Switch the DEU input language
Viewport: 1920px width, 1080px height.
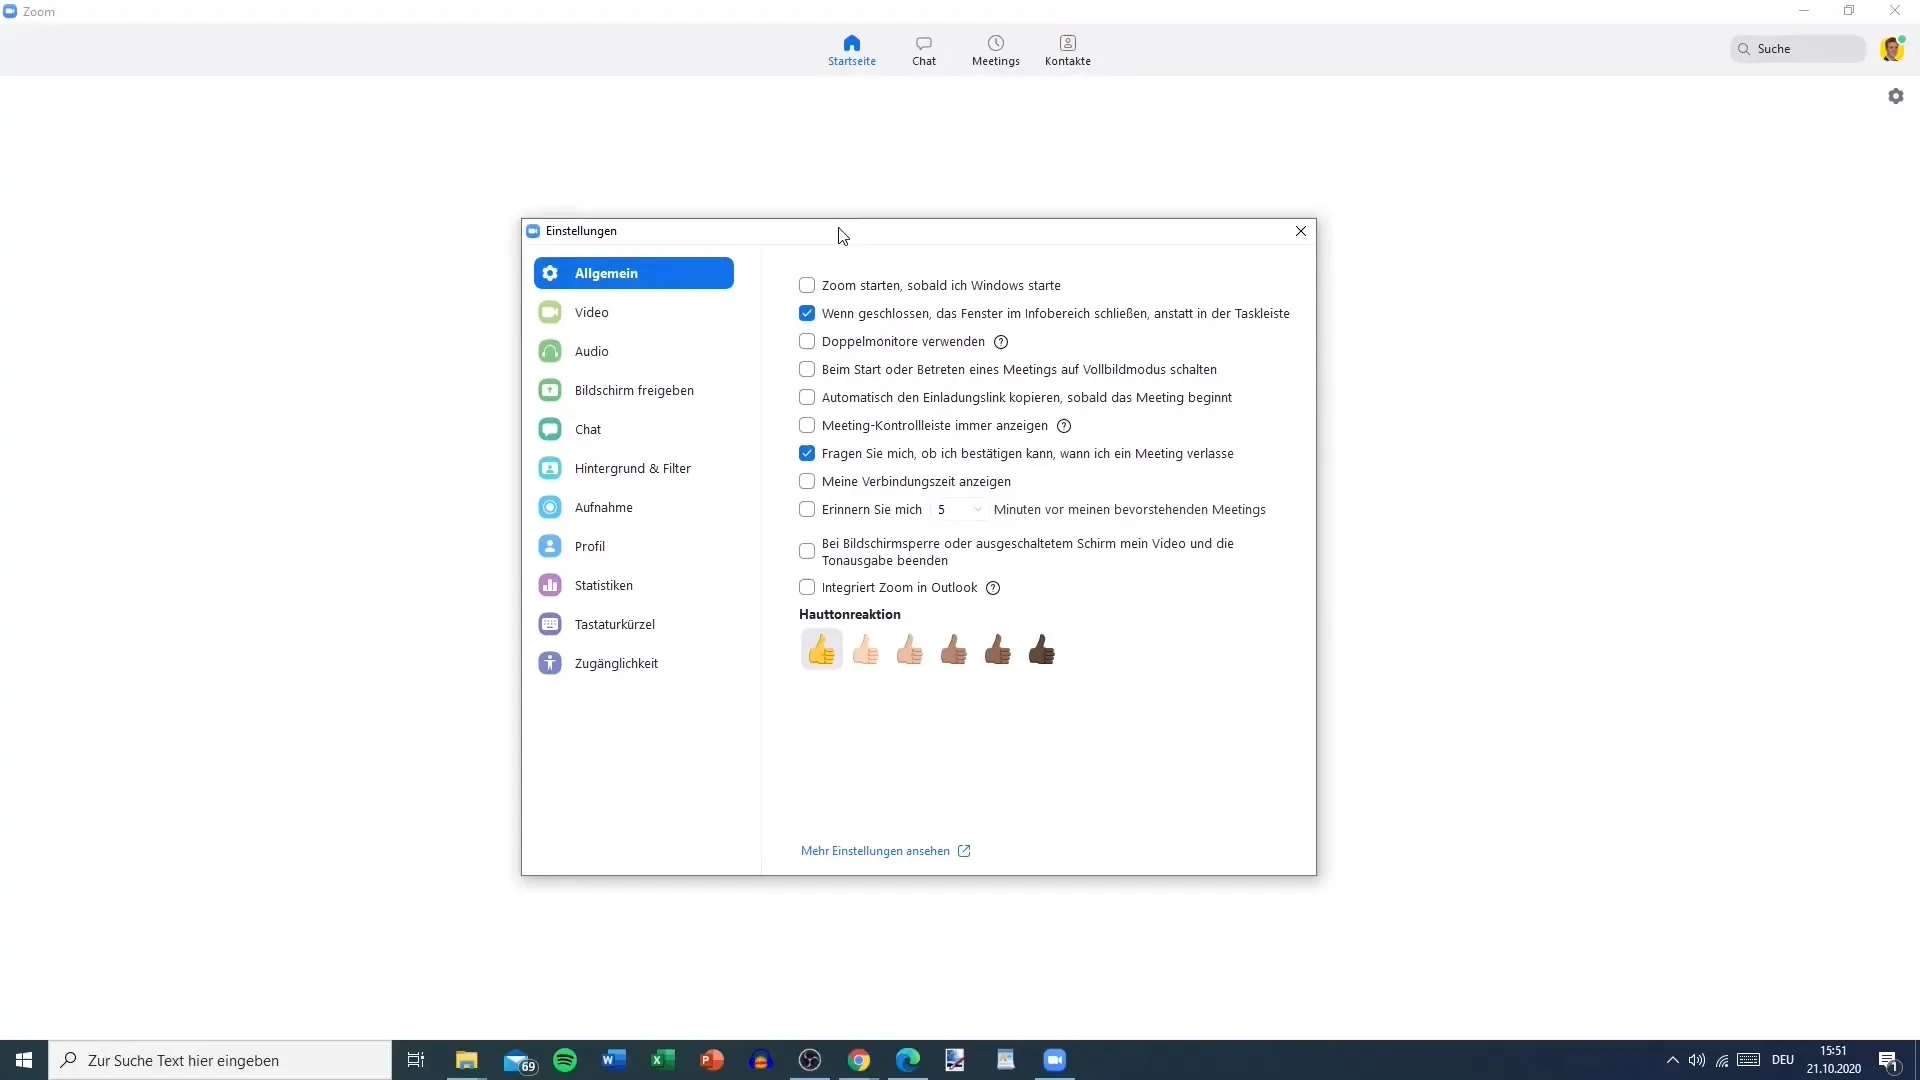(x=1783, y=1060)
